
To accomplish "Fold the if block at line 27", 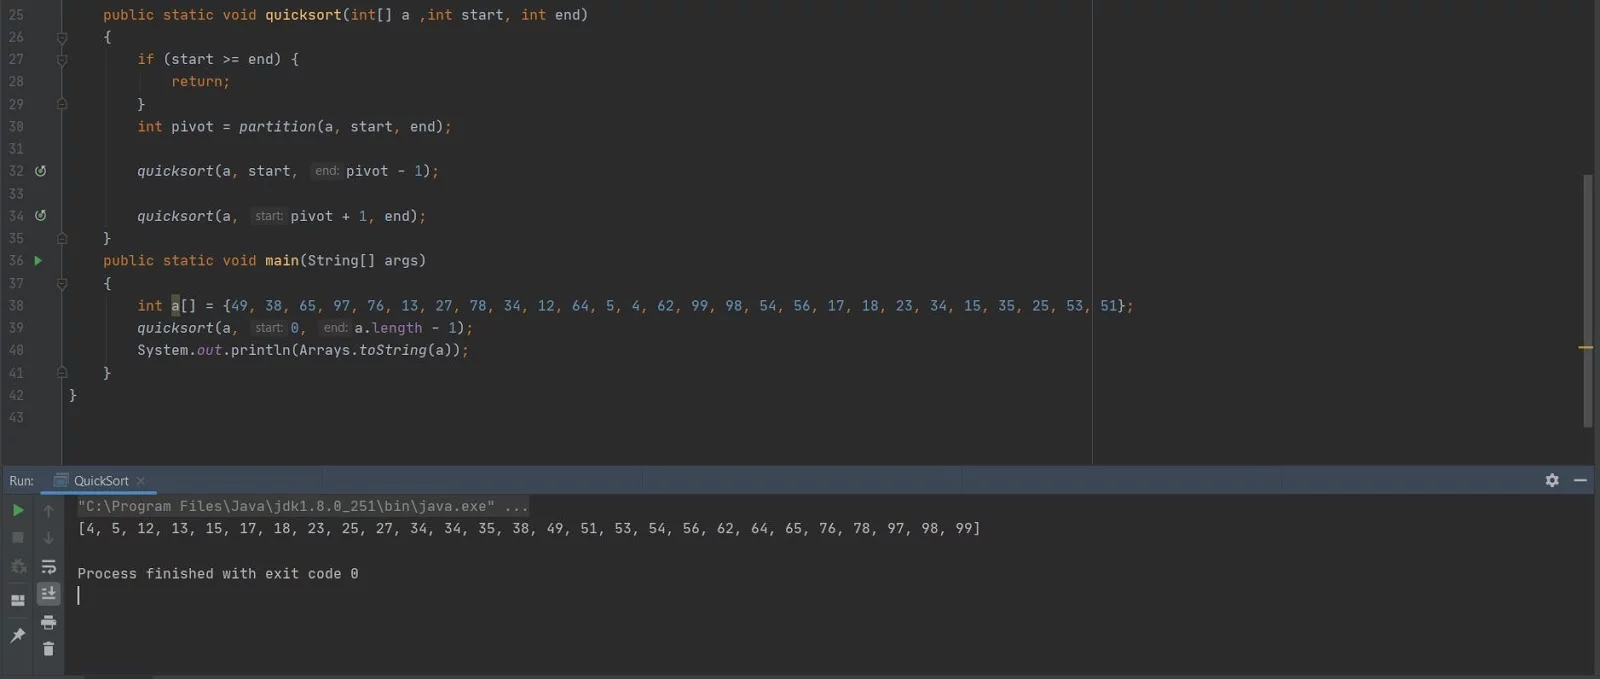I will click(x=62, y=60).
